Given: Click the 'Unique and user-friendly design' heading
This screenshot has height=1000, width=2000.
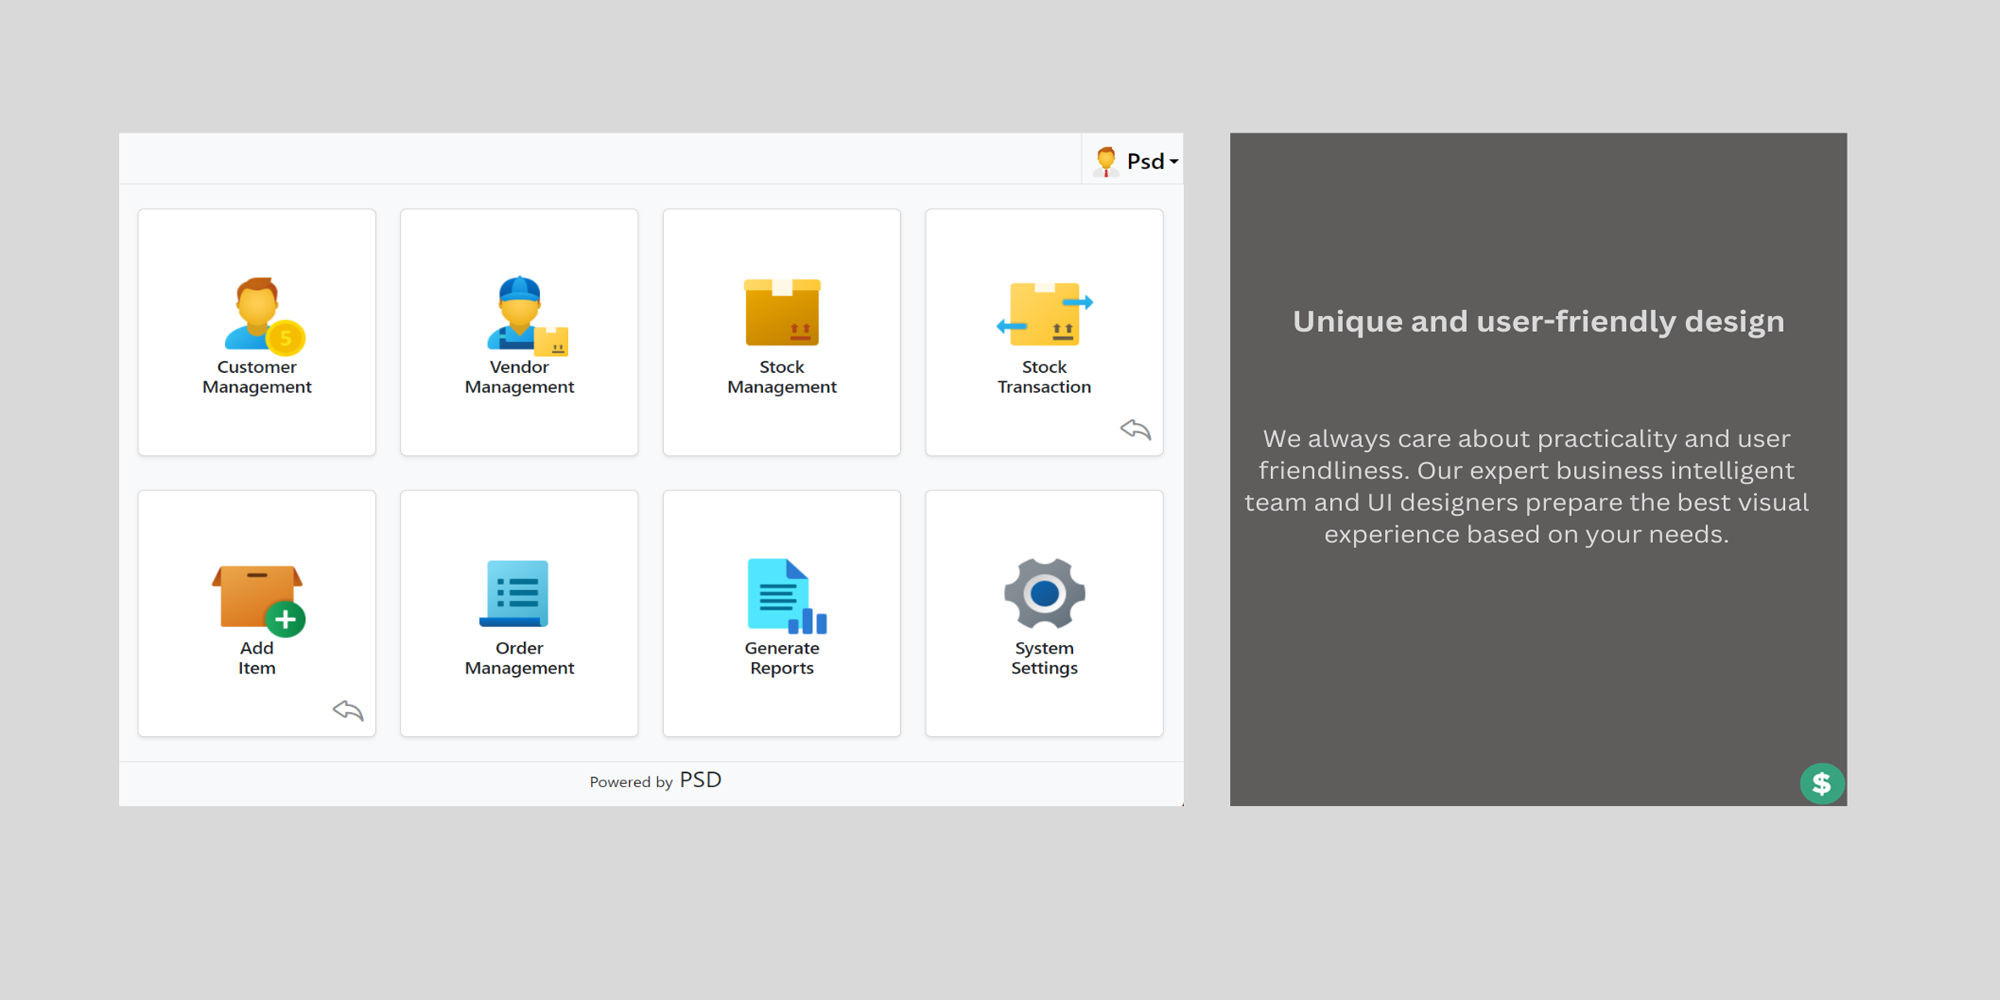Looking at the screenshot, I should pos(1538,322).
